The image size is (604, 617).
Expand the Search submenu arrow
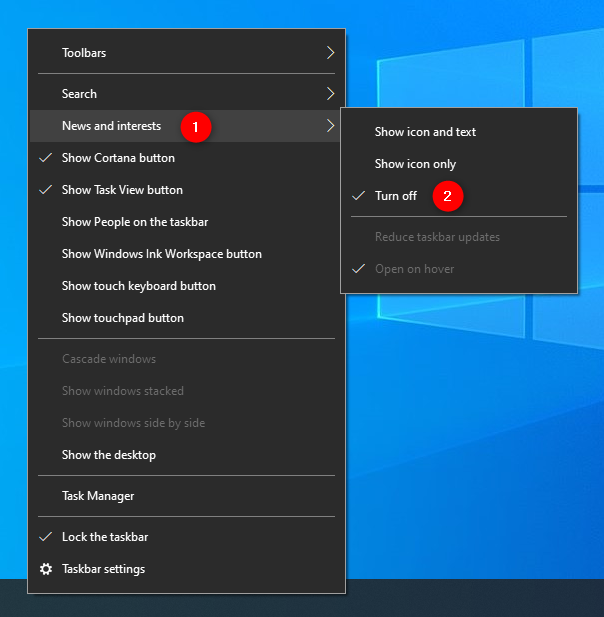(329, 94)
